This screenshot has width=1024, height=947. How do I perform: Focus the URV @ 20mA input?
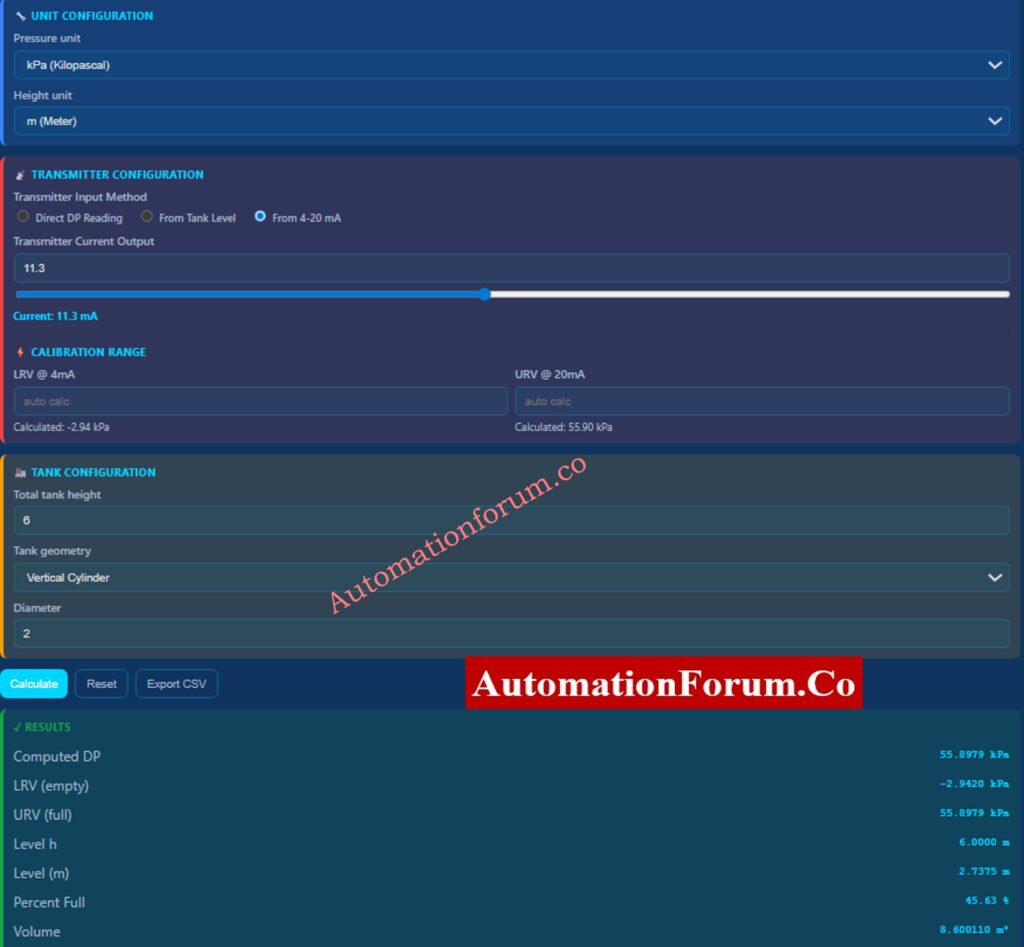point(762,401)
